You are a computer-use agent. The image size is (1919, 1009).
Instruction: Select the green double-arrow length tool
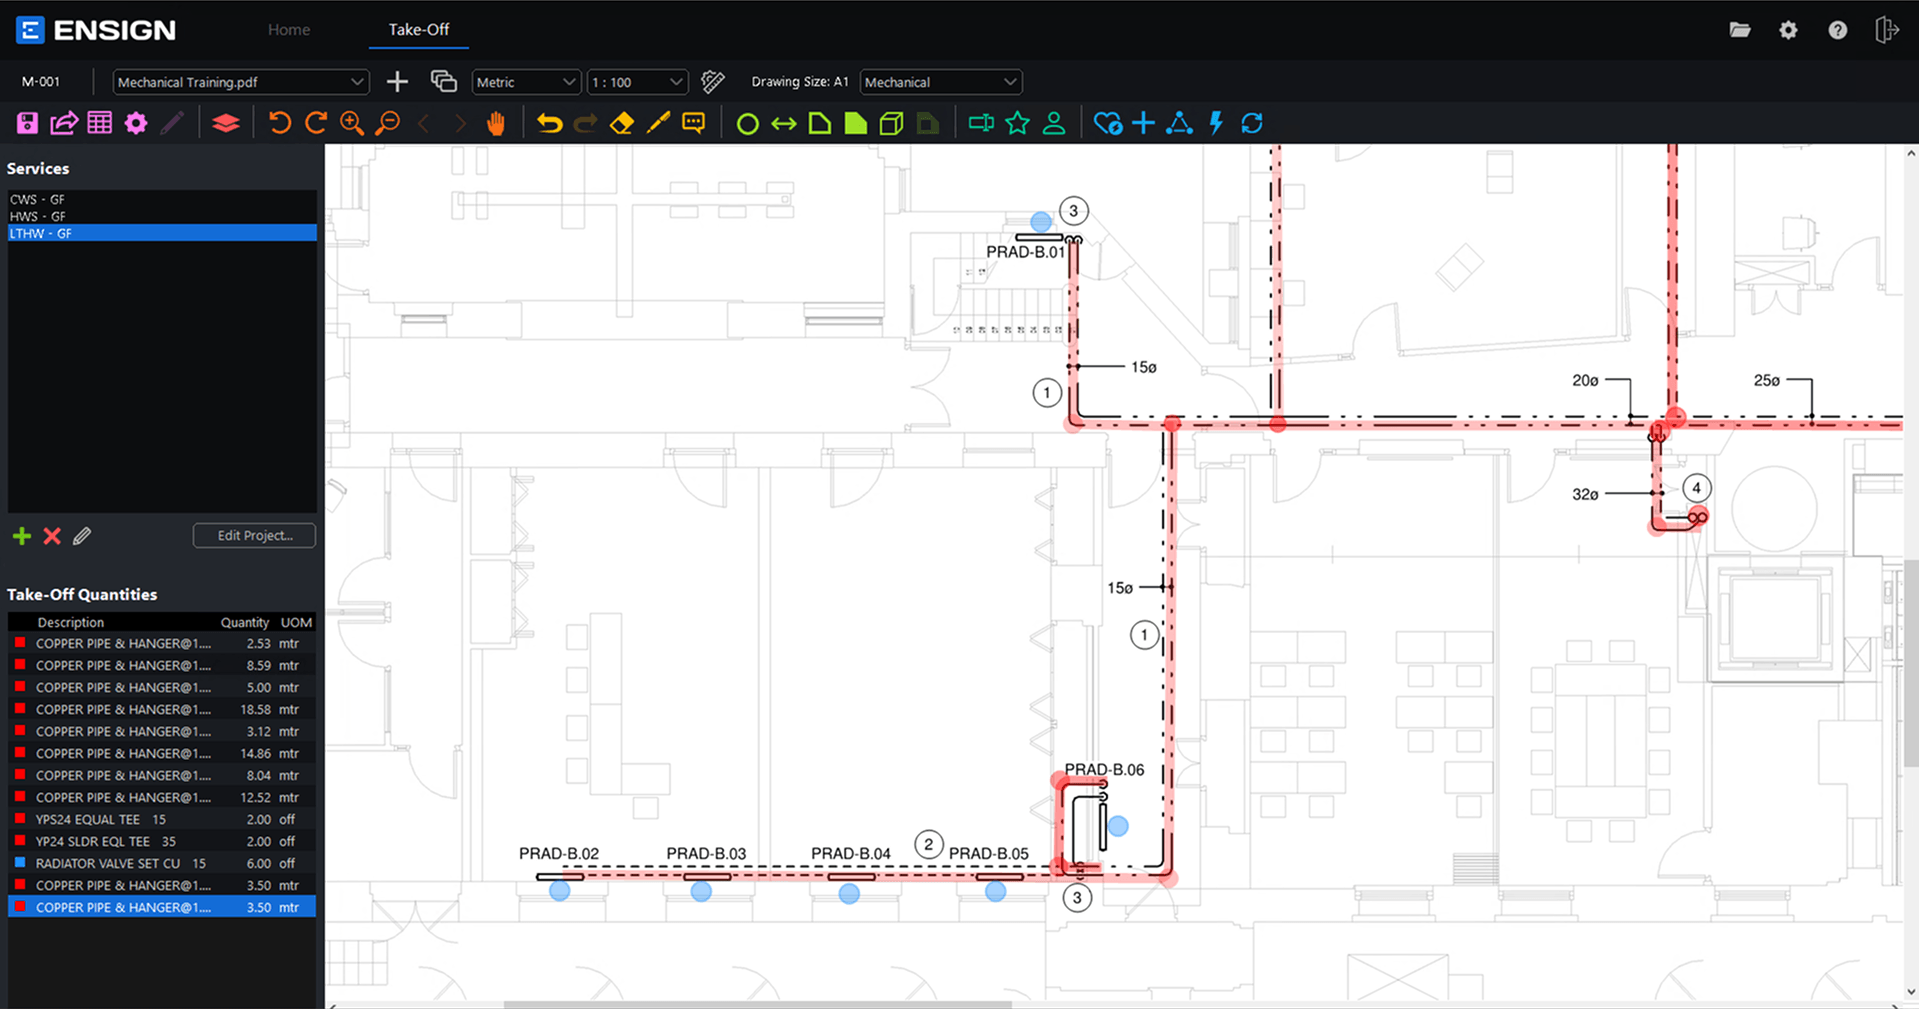point(784,123)
